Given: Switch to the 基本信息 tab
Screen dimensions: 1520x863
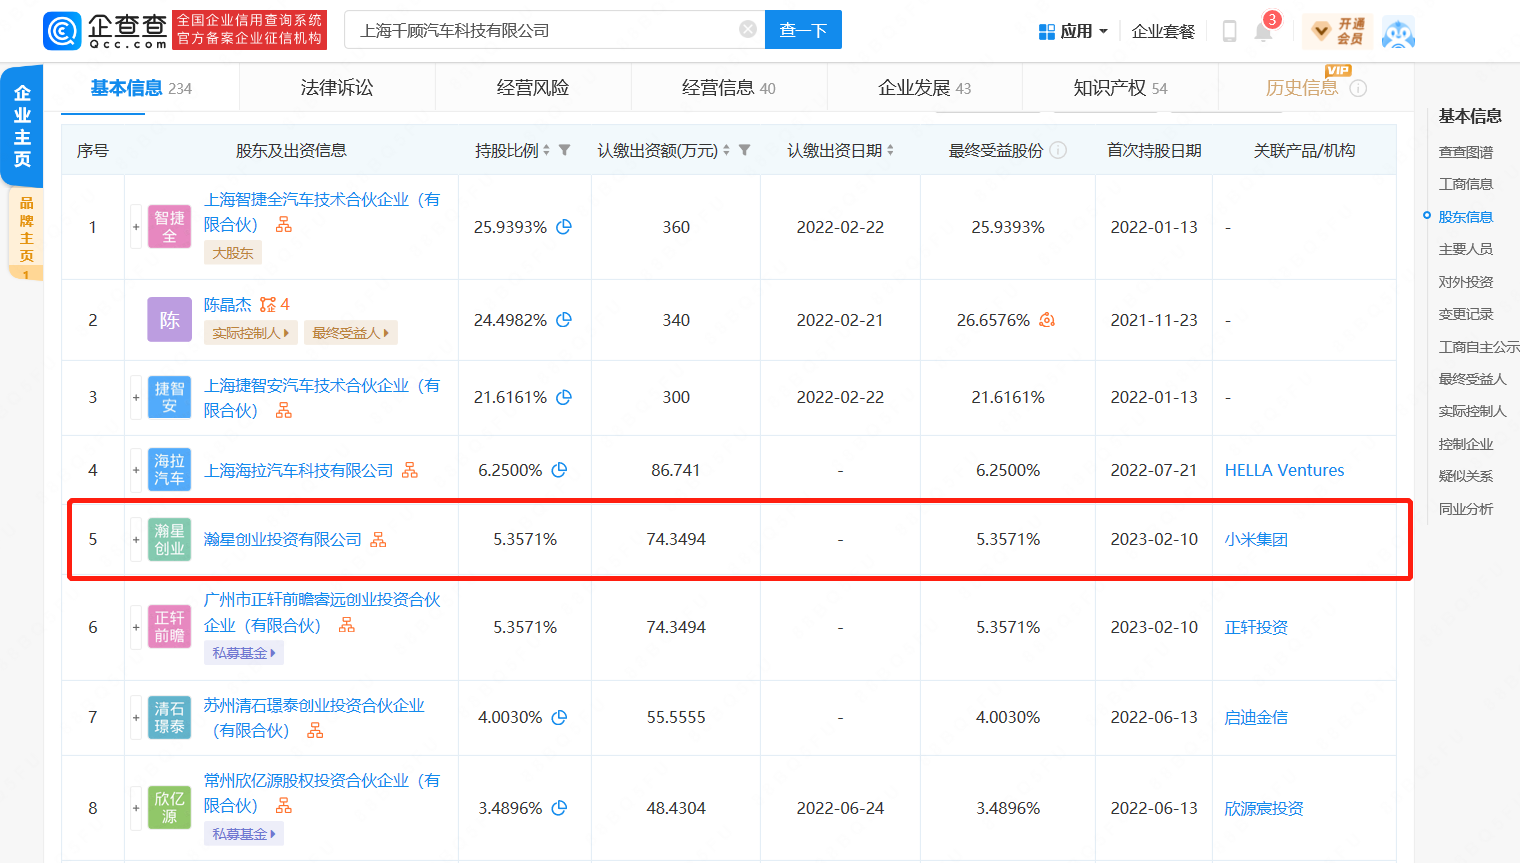Looking at the screenshot, I should coord(141,88).
